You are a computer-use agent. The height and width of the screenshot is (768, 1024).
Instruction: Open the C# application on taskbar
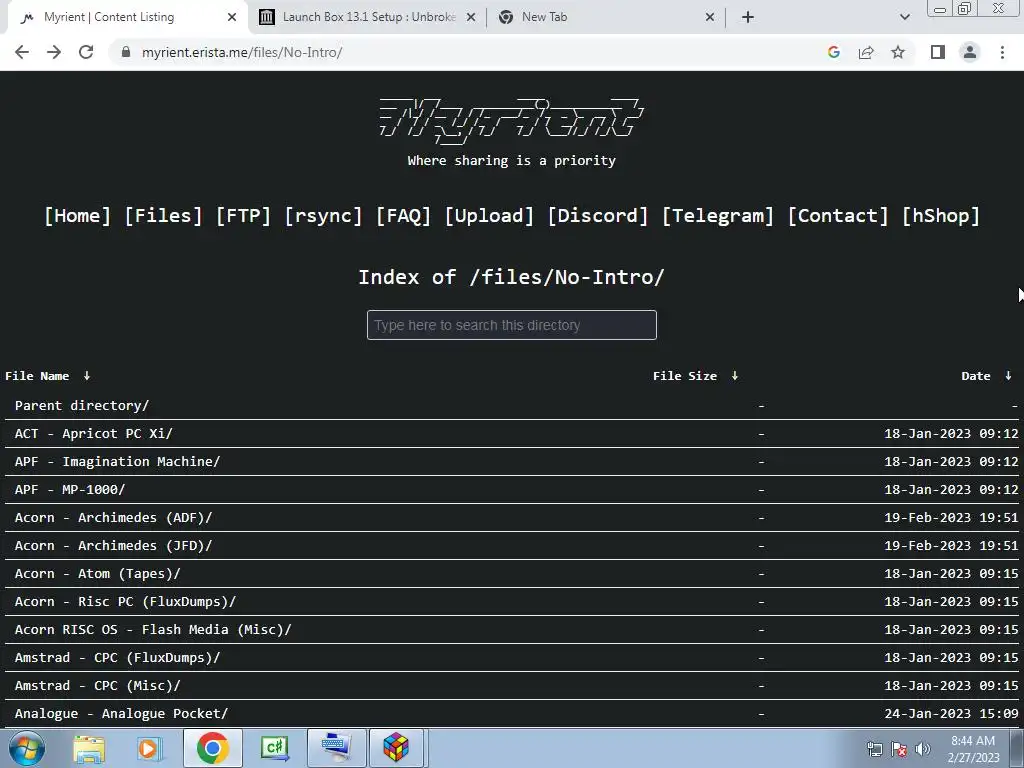274,748
